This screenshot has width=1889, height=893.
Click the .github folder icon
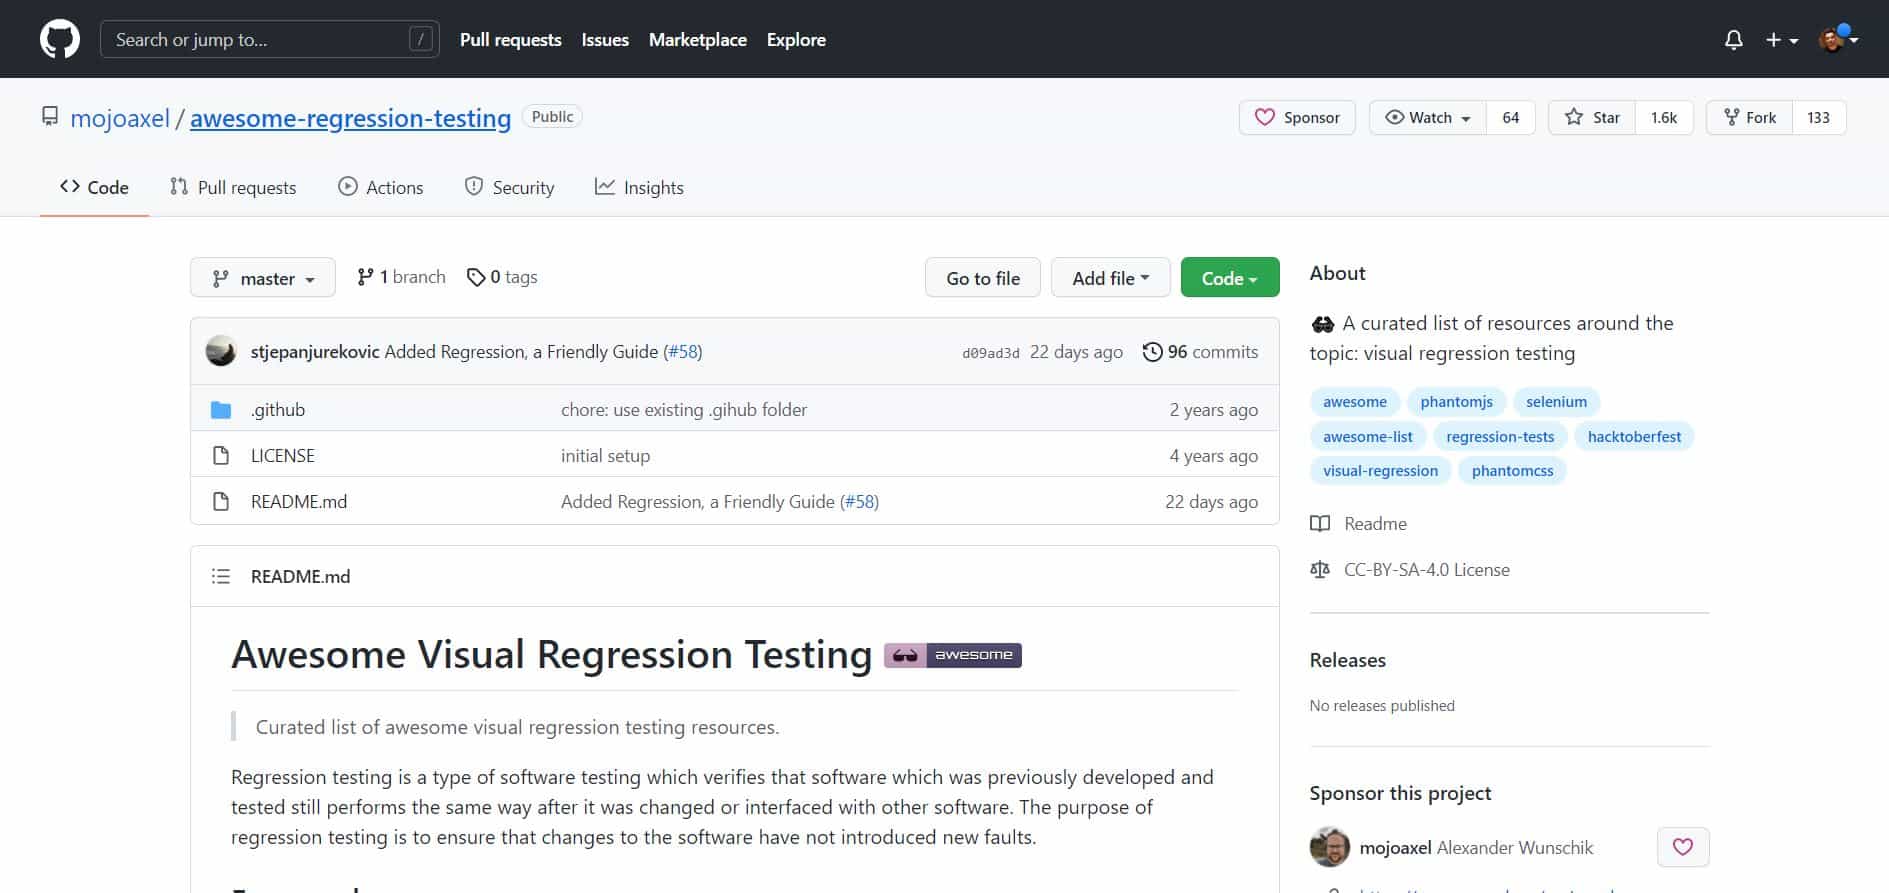coord(221,410)
